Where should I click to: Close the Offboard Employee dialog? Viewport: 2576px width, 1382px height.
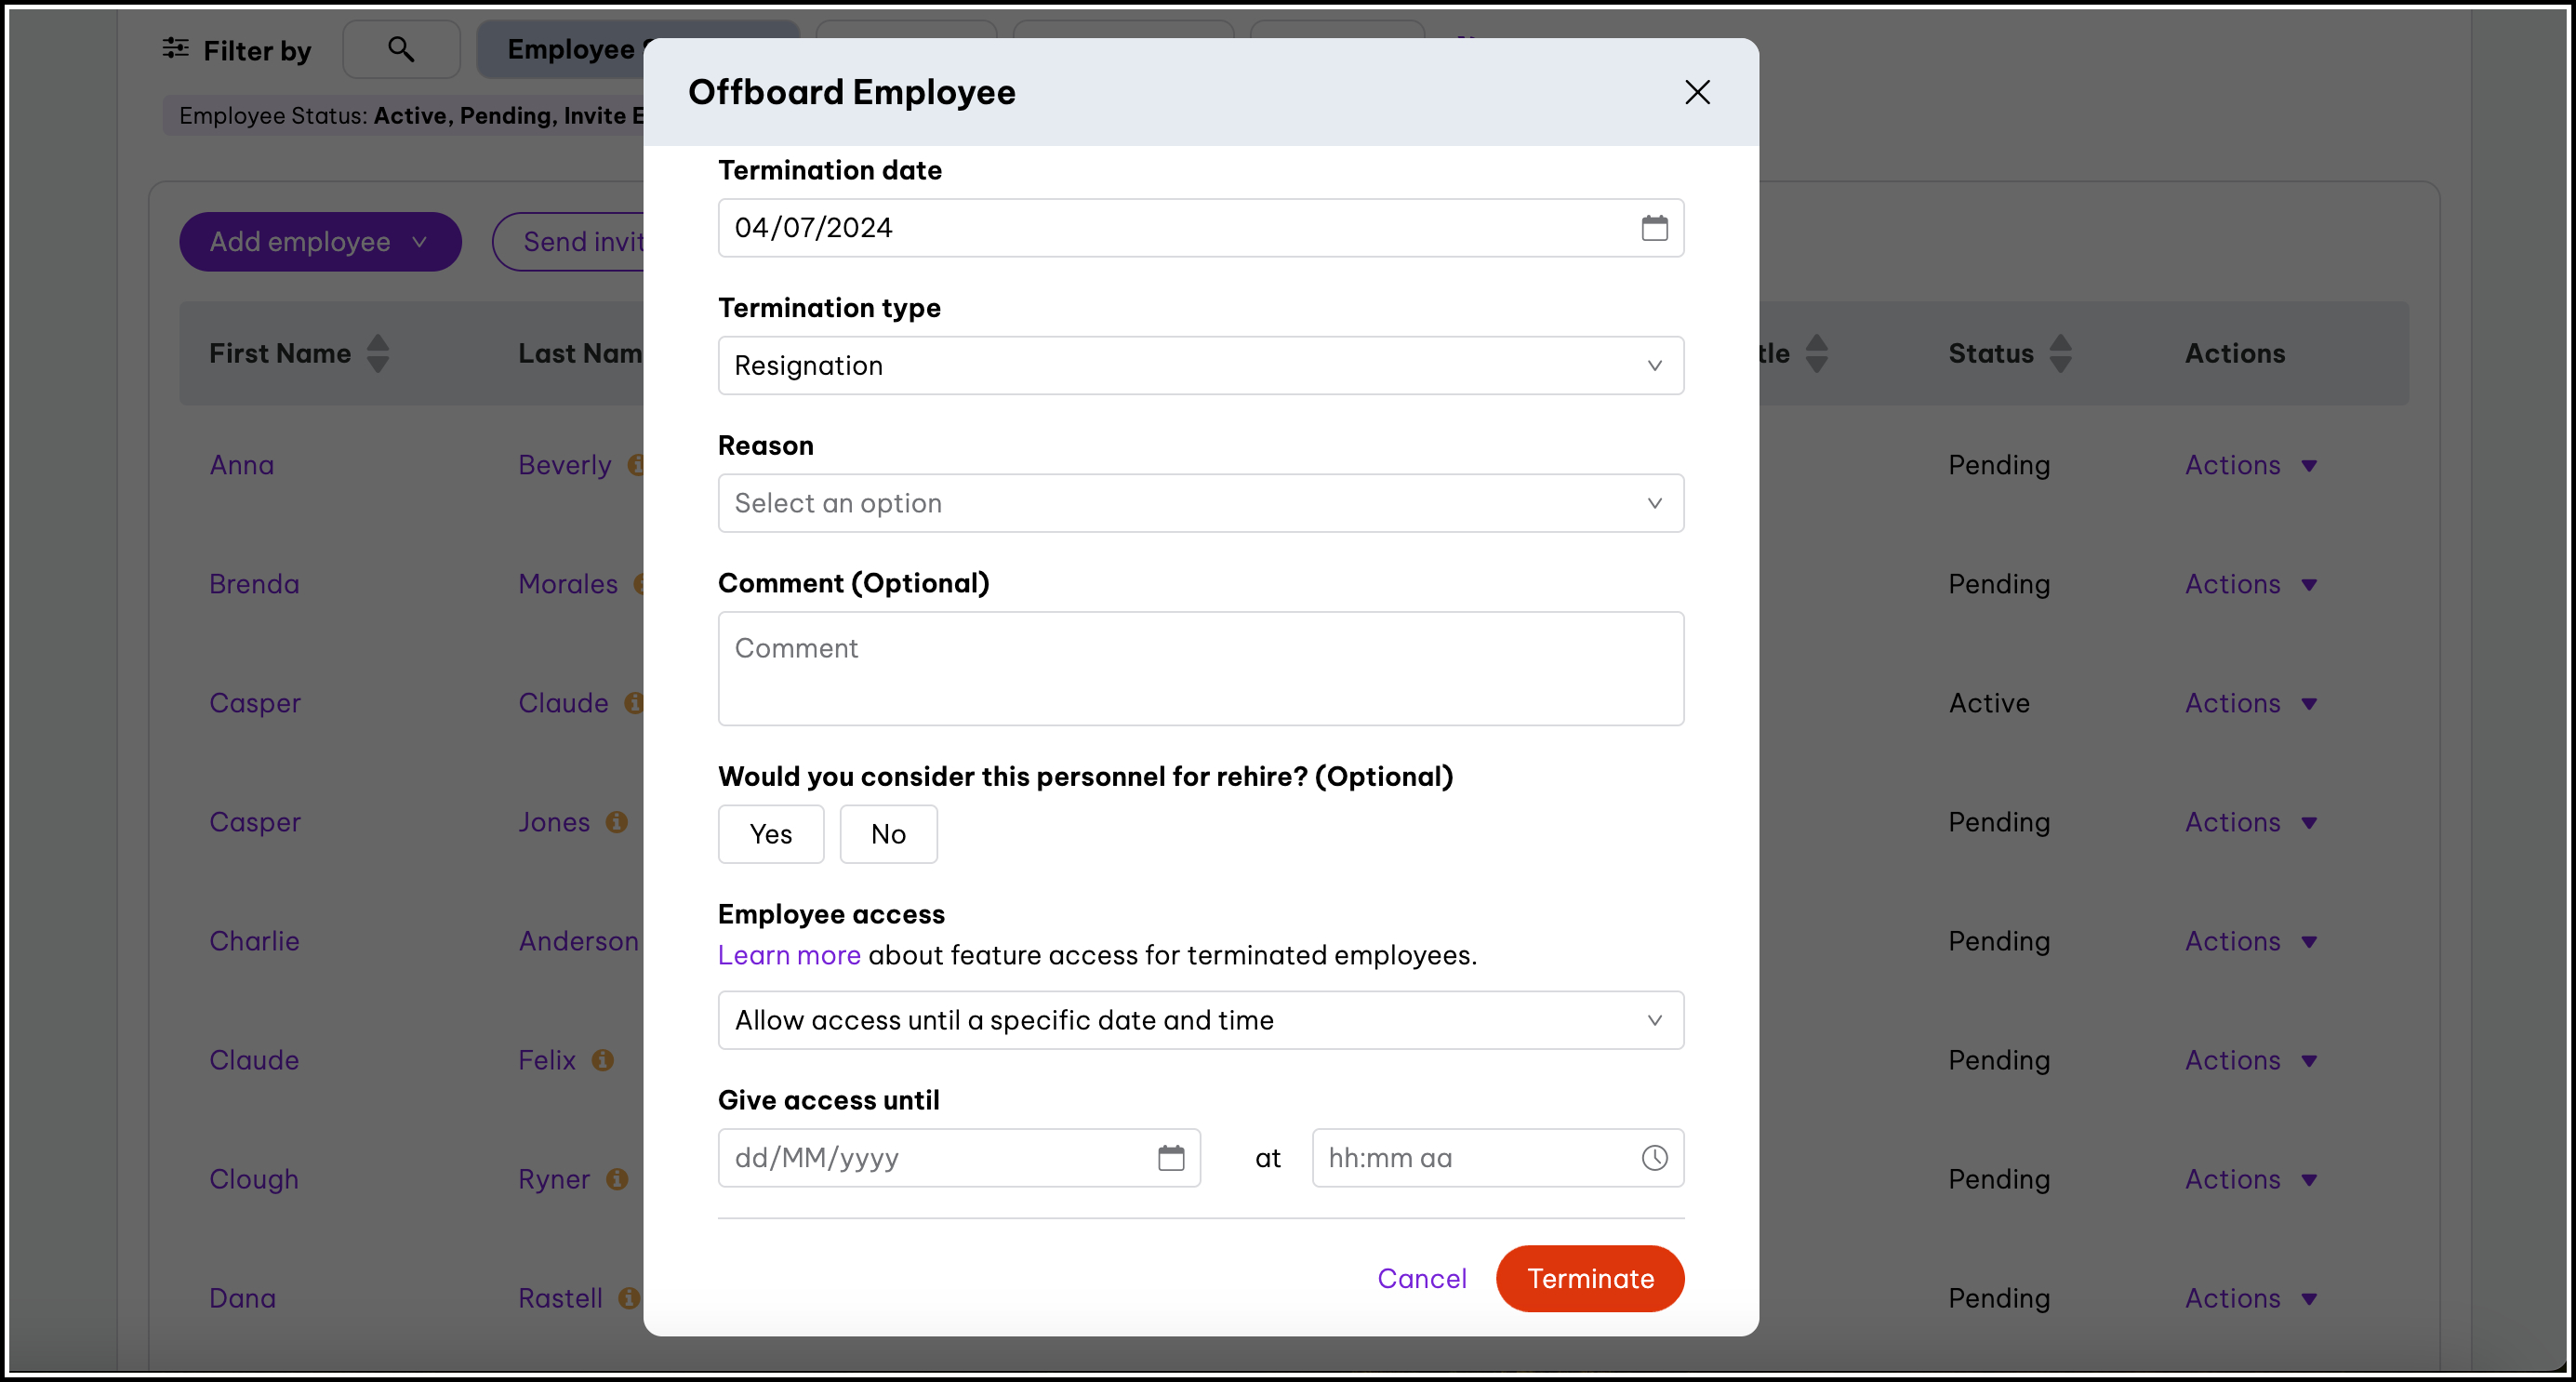coord(1697,92)
